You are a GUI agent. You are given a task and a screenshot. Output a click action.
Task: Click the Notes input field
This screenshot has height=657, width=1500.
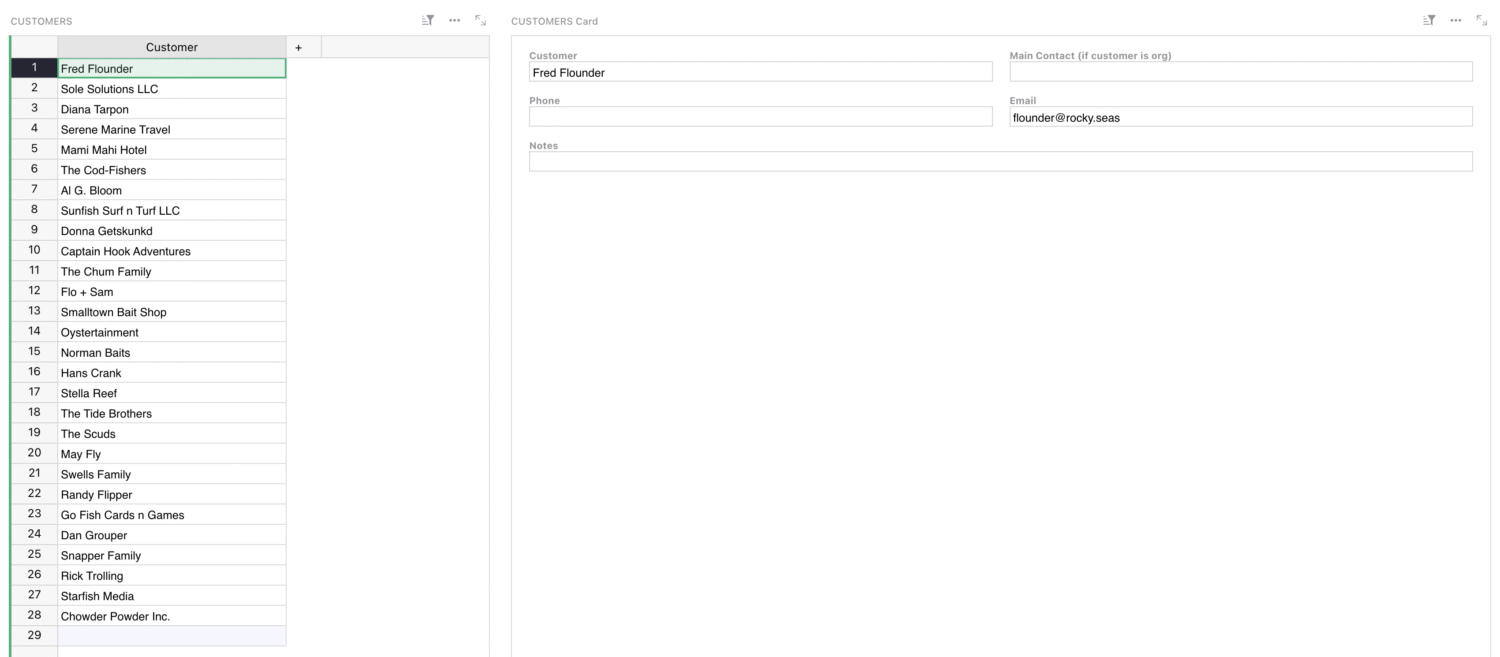[x=1001, y=162]
